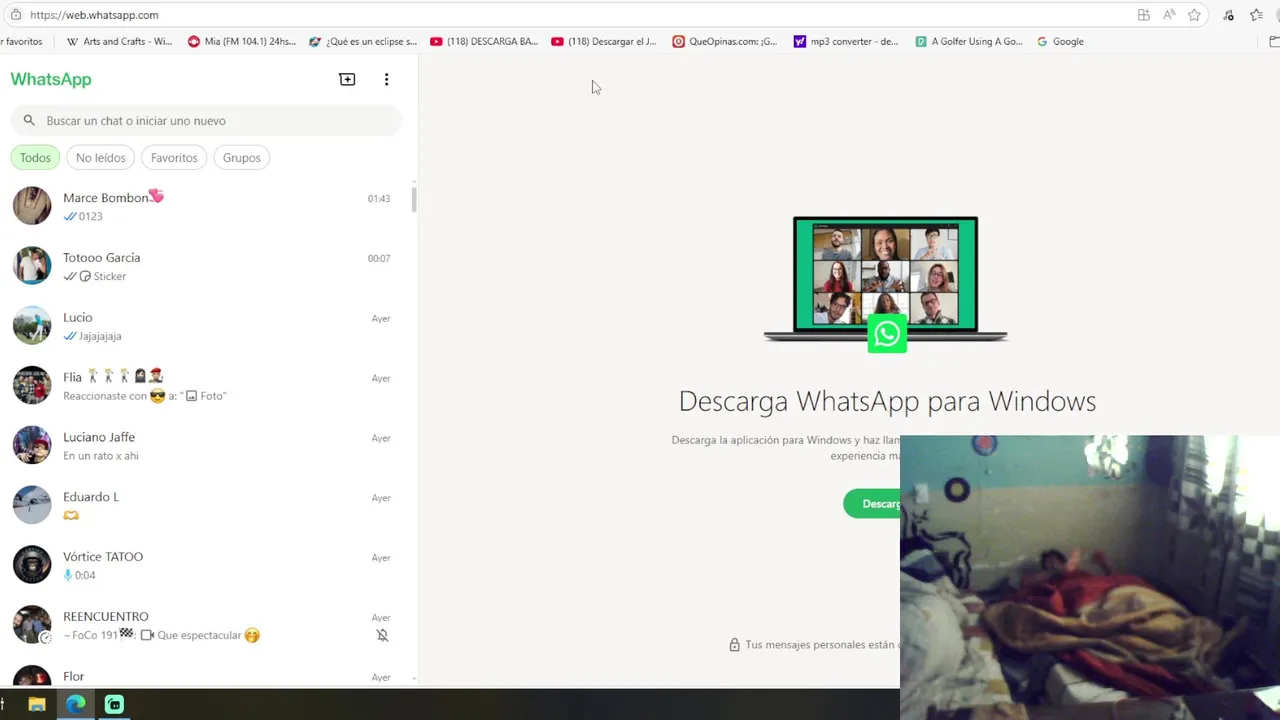Open the Flia group chat
Viewport: 1280px width, 720px height.
pos(205,386)
